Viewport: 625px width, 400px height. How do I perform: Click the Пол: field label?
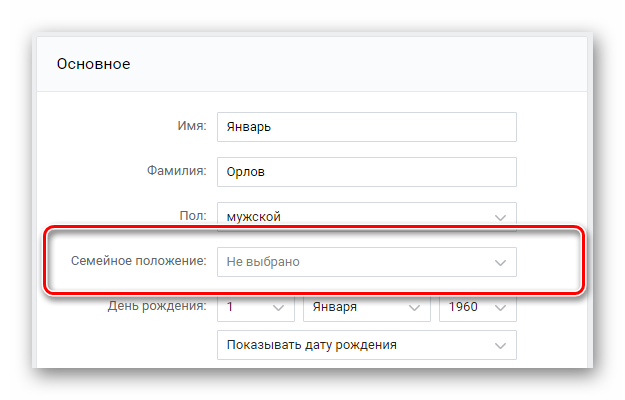tap(193, 216)
